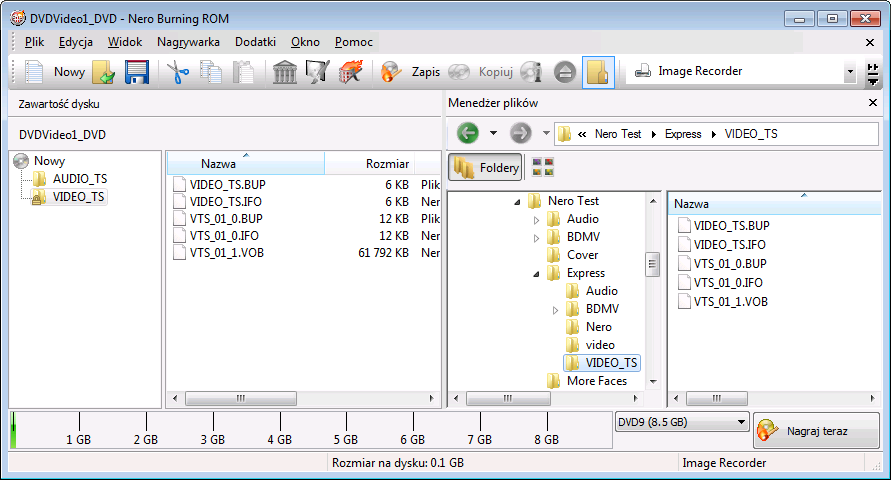Click the New compilation document icon
Viewport: 891px width, 480px height.
[x=34, y=72]
